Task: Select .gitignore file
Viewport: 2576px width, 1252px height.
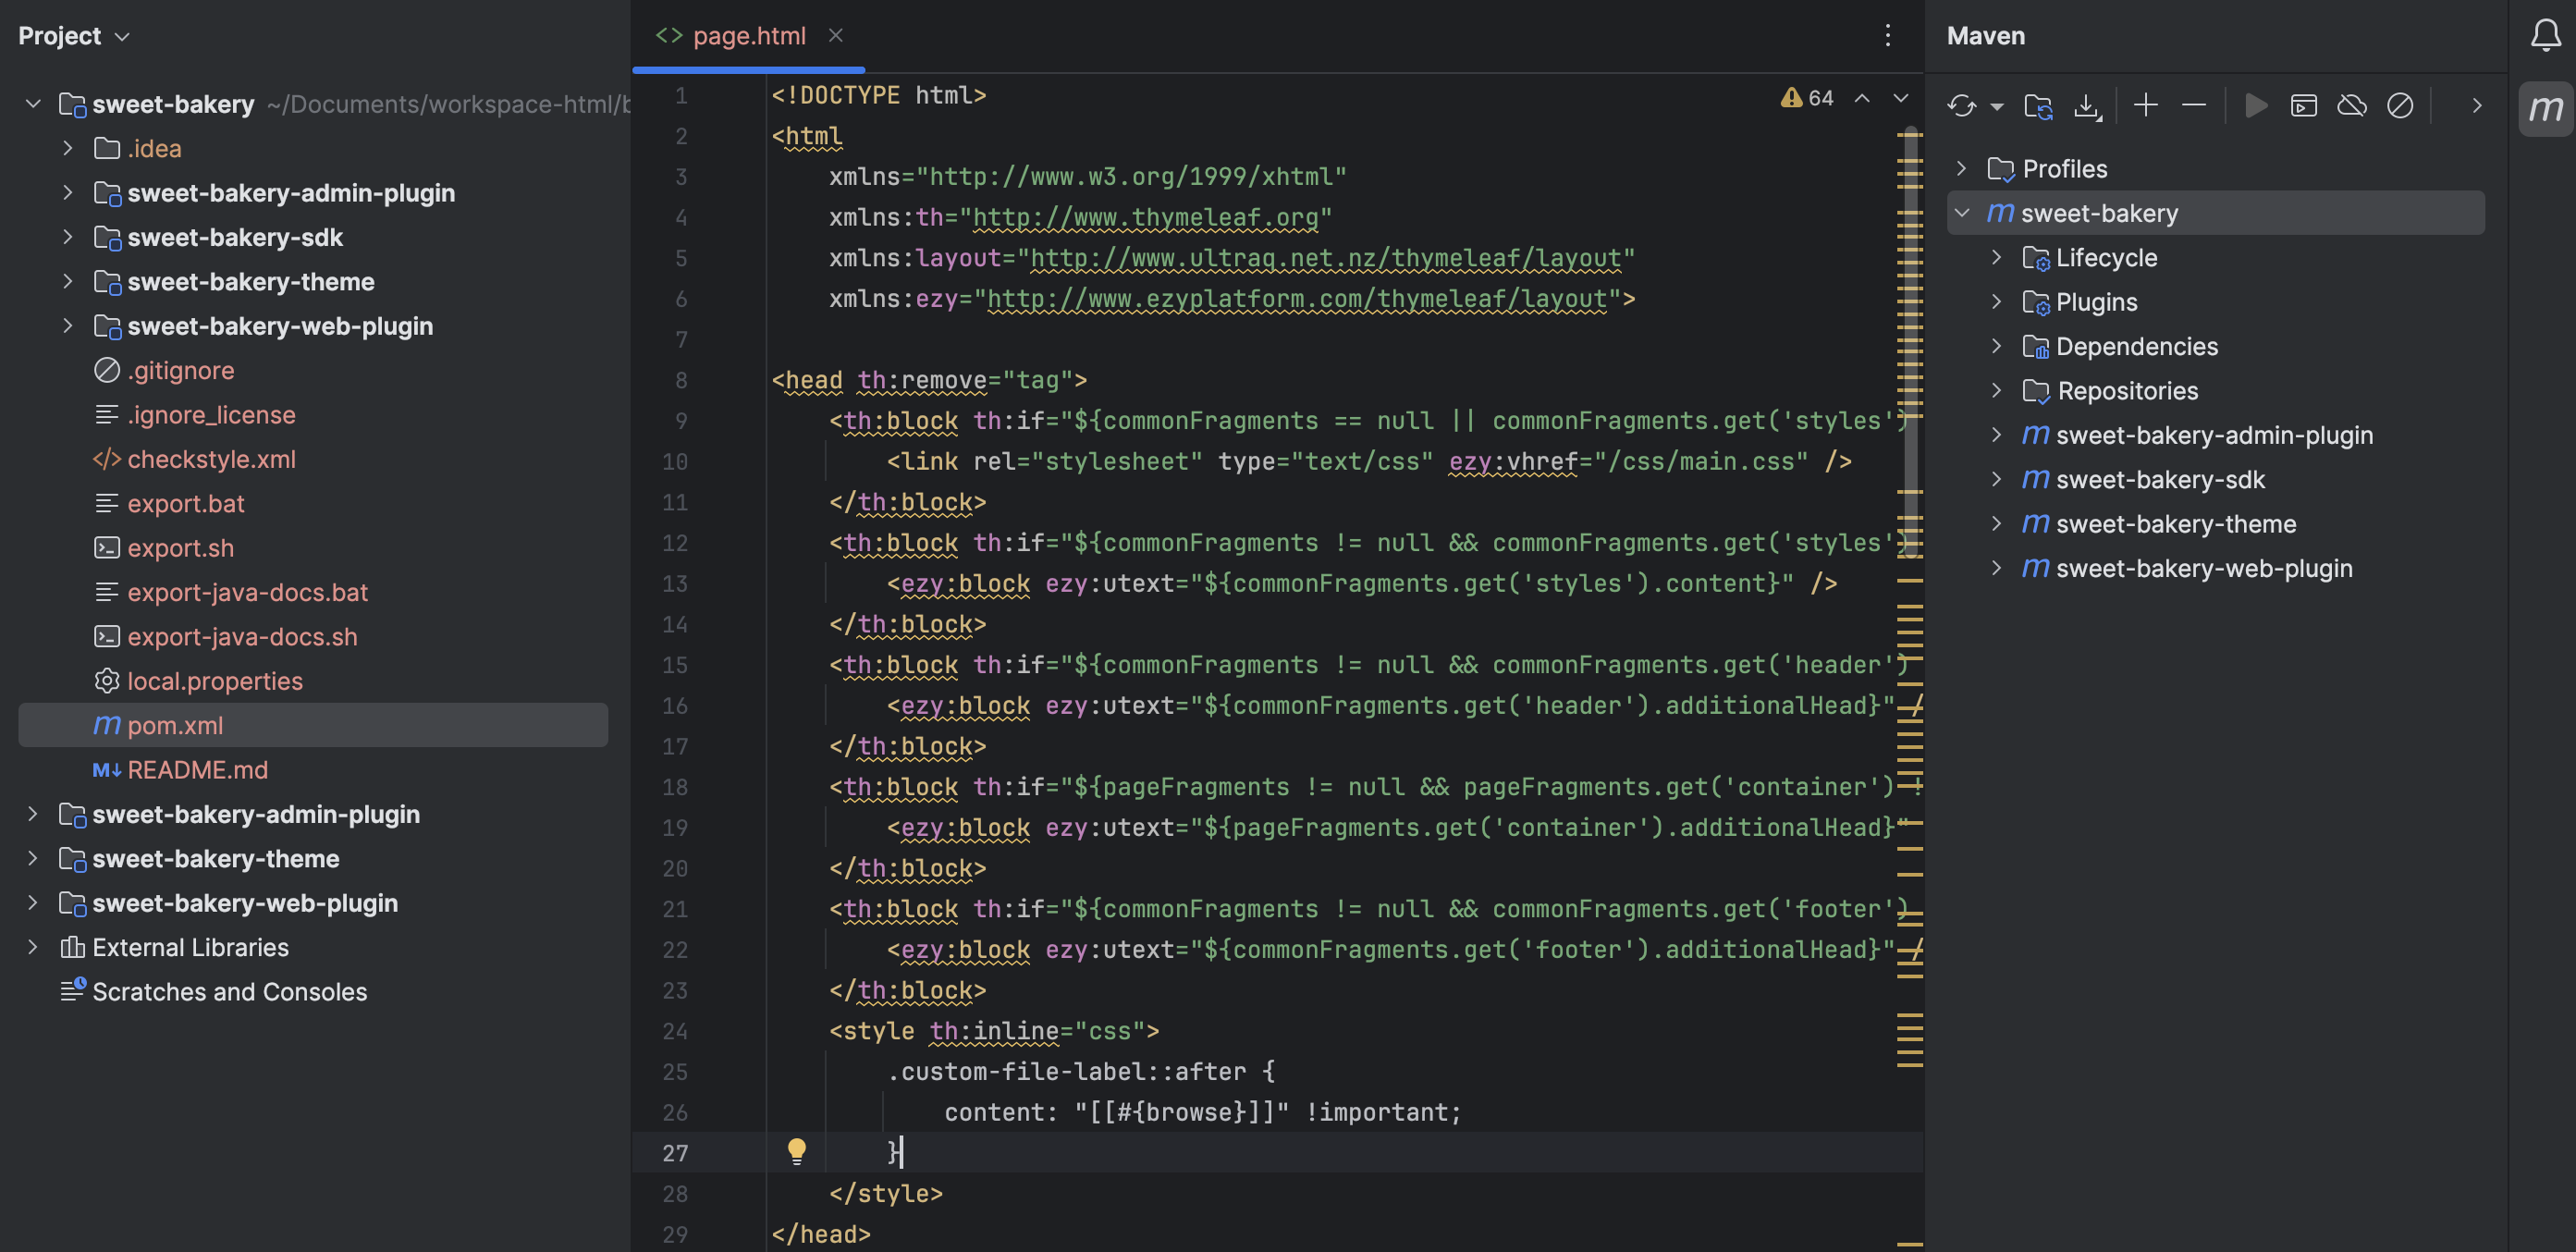Action: (180, 370)
